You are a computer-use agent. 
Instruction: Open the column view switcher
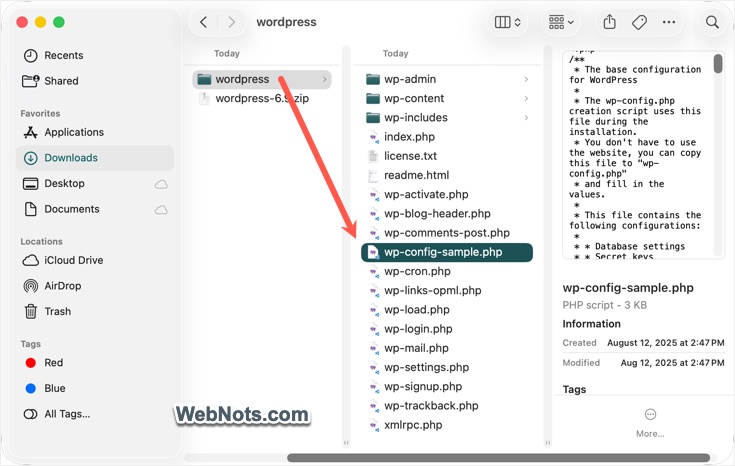[x=508, y=22]
